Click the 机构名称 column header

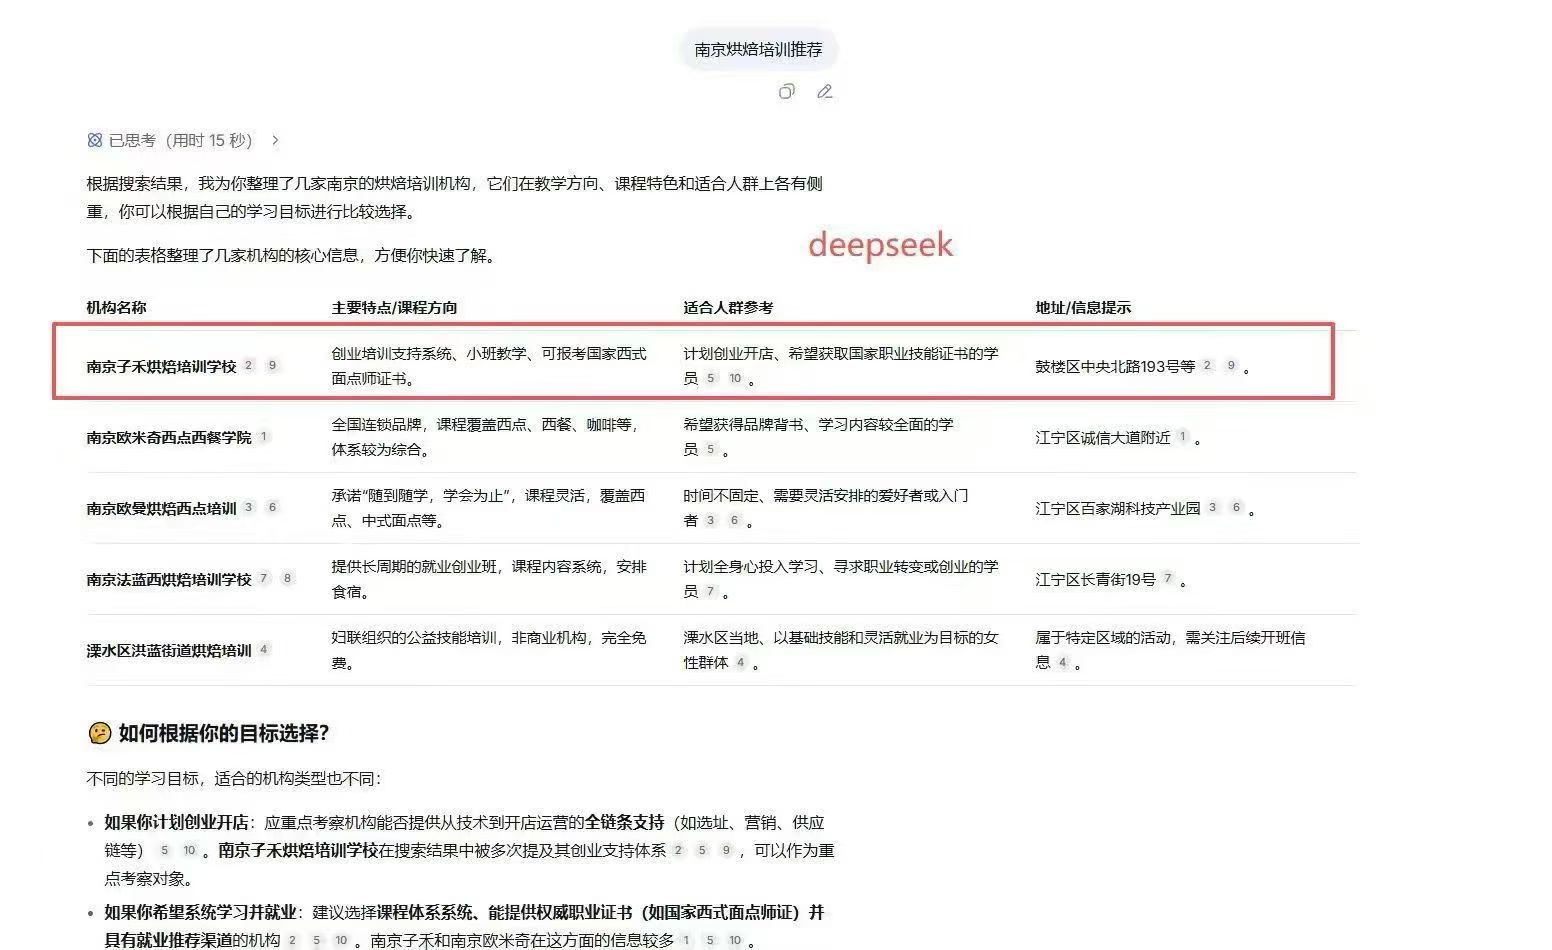pos(116,308)
